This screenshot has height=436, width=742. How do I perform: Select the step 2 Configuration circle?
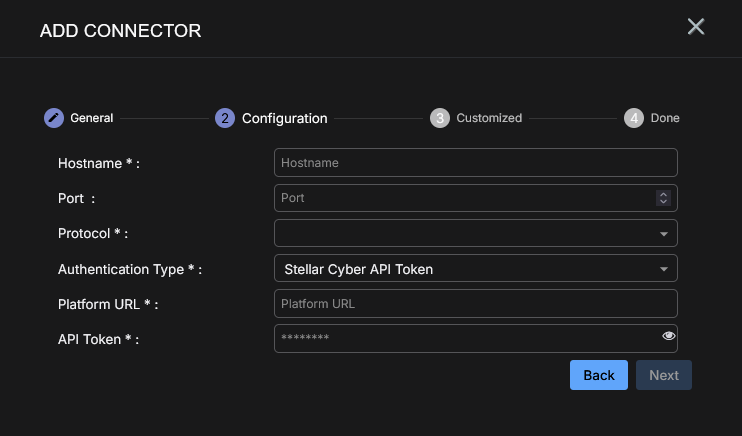coord(225,118)
